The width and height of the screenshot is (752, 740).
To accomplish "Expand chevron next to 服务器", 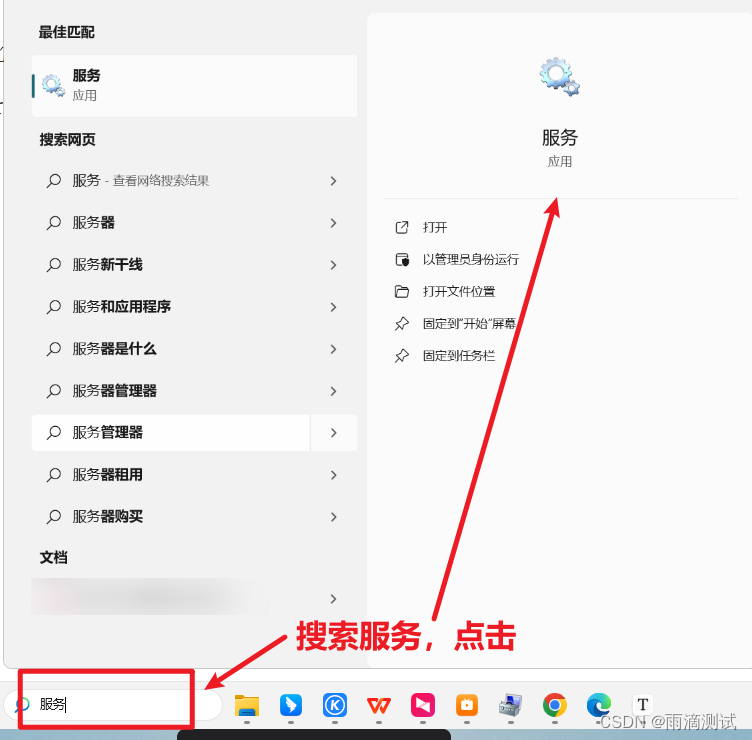I will (333, 223).
